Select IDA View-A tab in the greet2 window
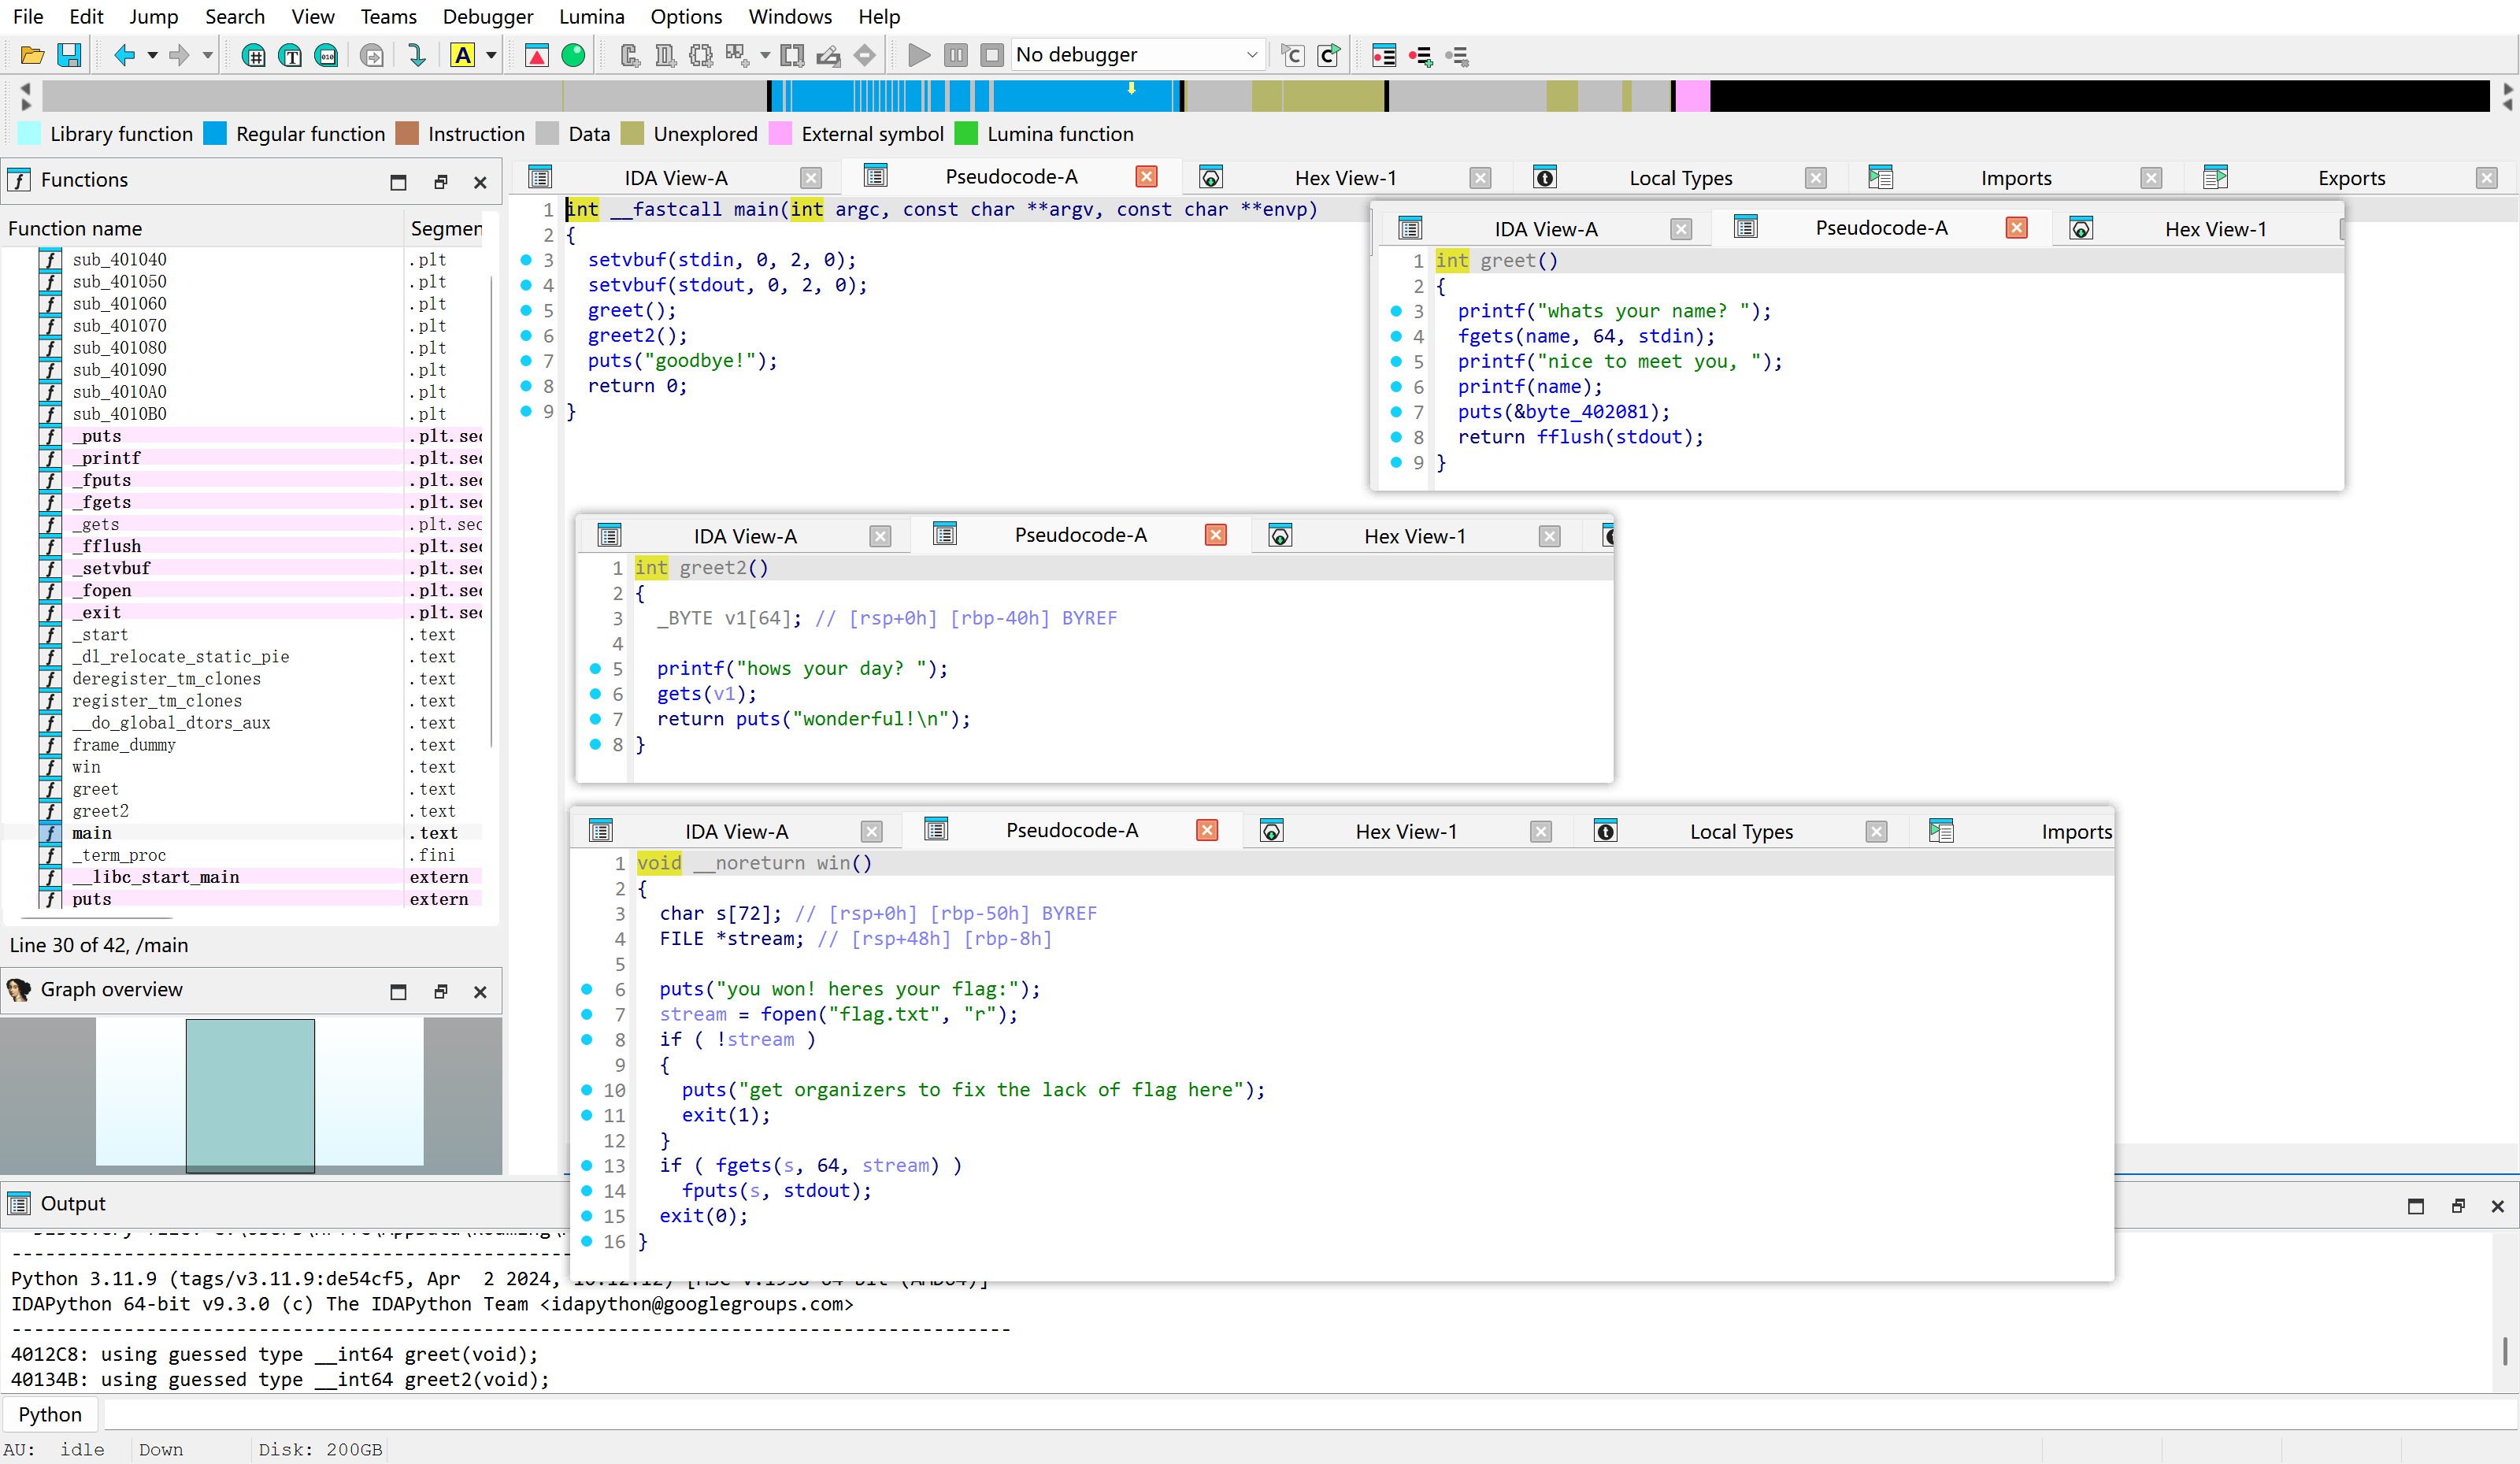The image size is (2520, 1464). 745,536
